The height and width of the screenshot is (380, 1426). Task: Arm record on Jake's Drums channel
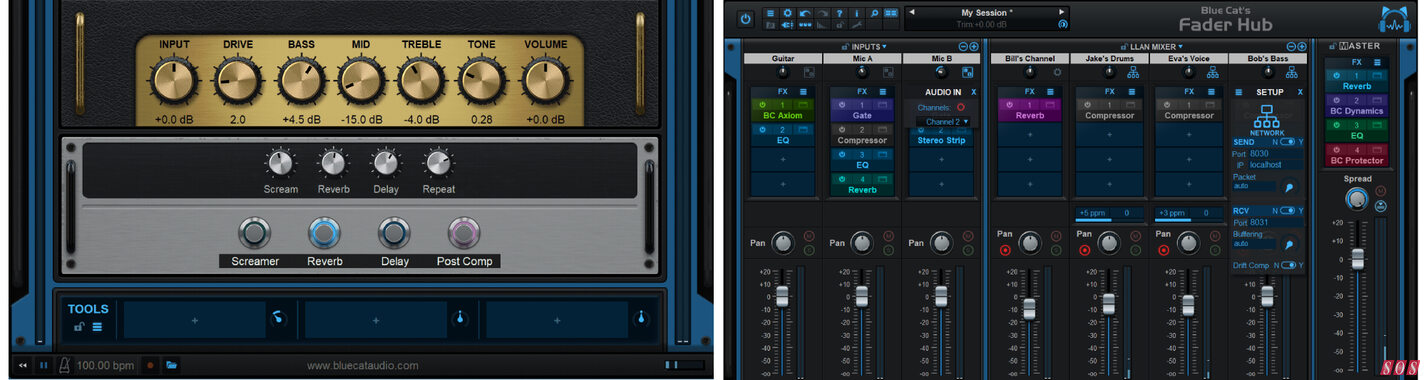(1085, 250)
